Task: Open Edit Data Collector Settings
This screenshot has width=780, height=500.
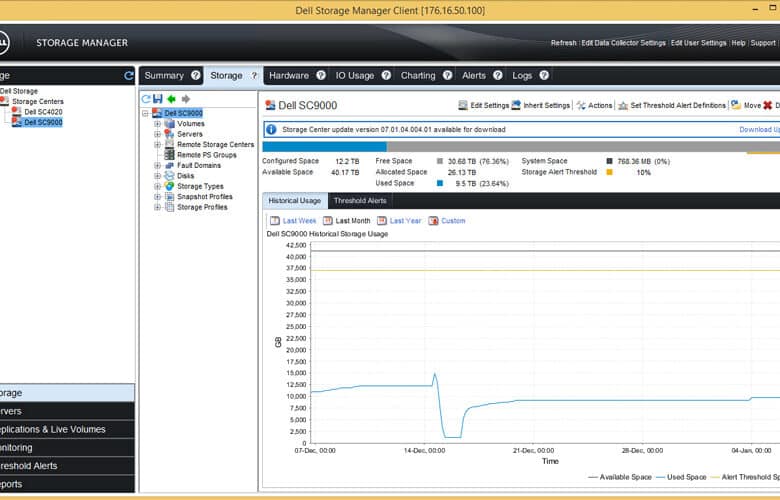Action: point(623,43)
